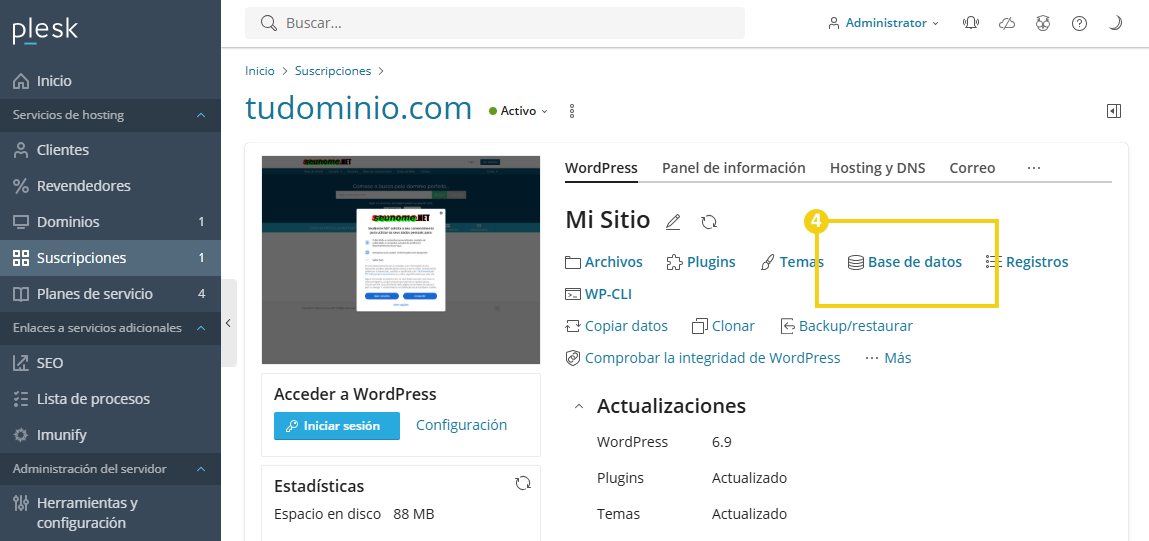The image size is (1149, 541).
Task: Open Clientes in the sidebar
Action: 110,150
